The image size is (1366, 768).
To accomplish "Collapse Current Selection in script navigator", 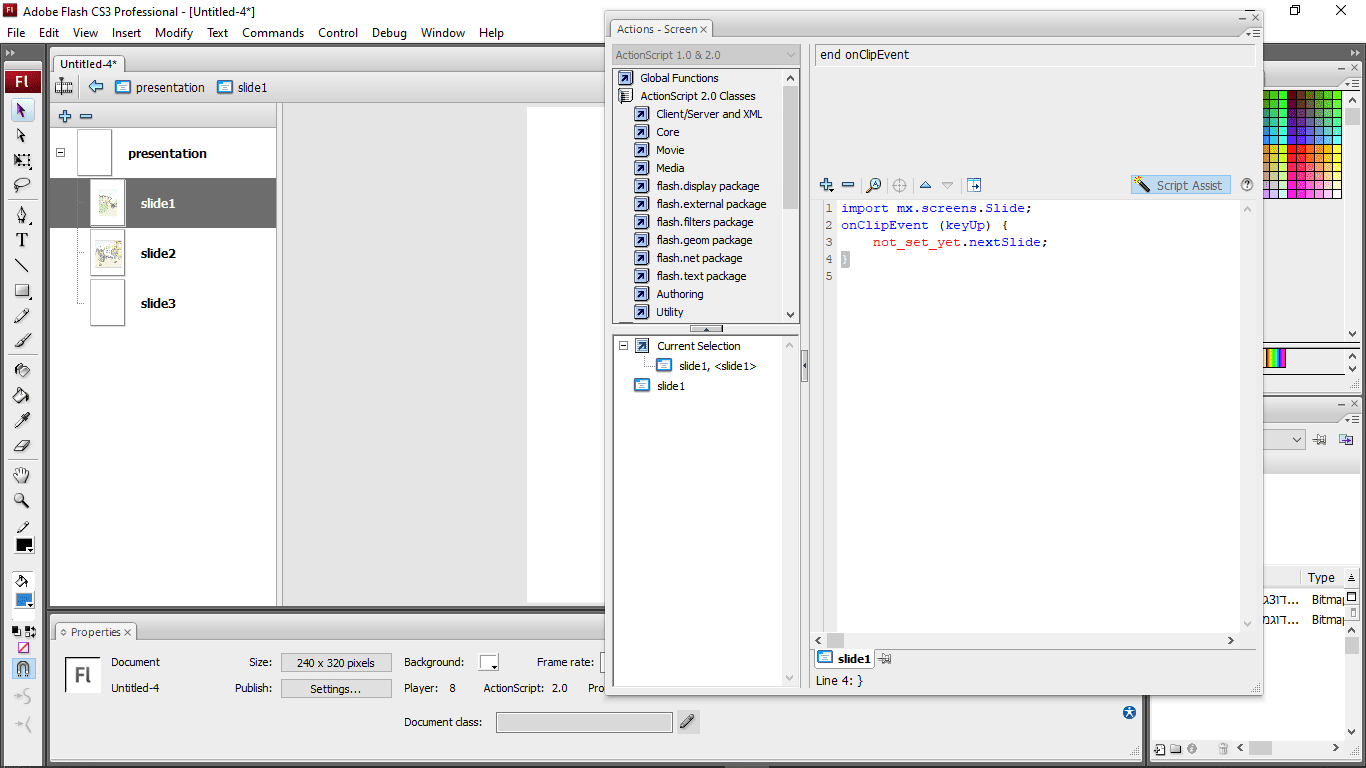I will [x=624, y=346].
